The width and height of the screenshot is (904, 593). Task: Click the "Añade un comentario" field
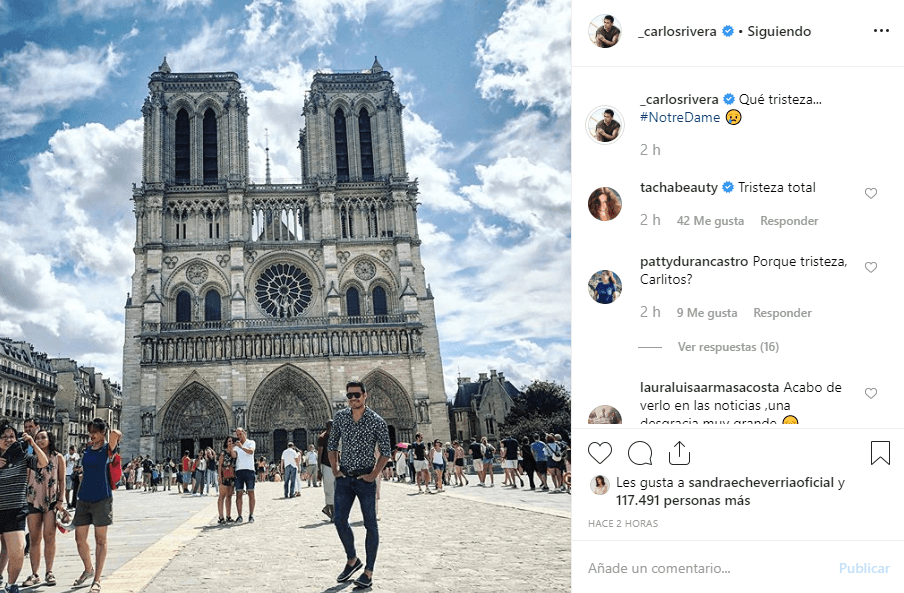pos(700,567)
